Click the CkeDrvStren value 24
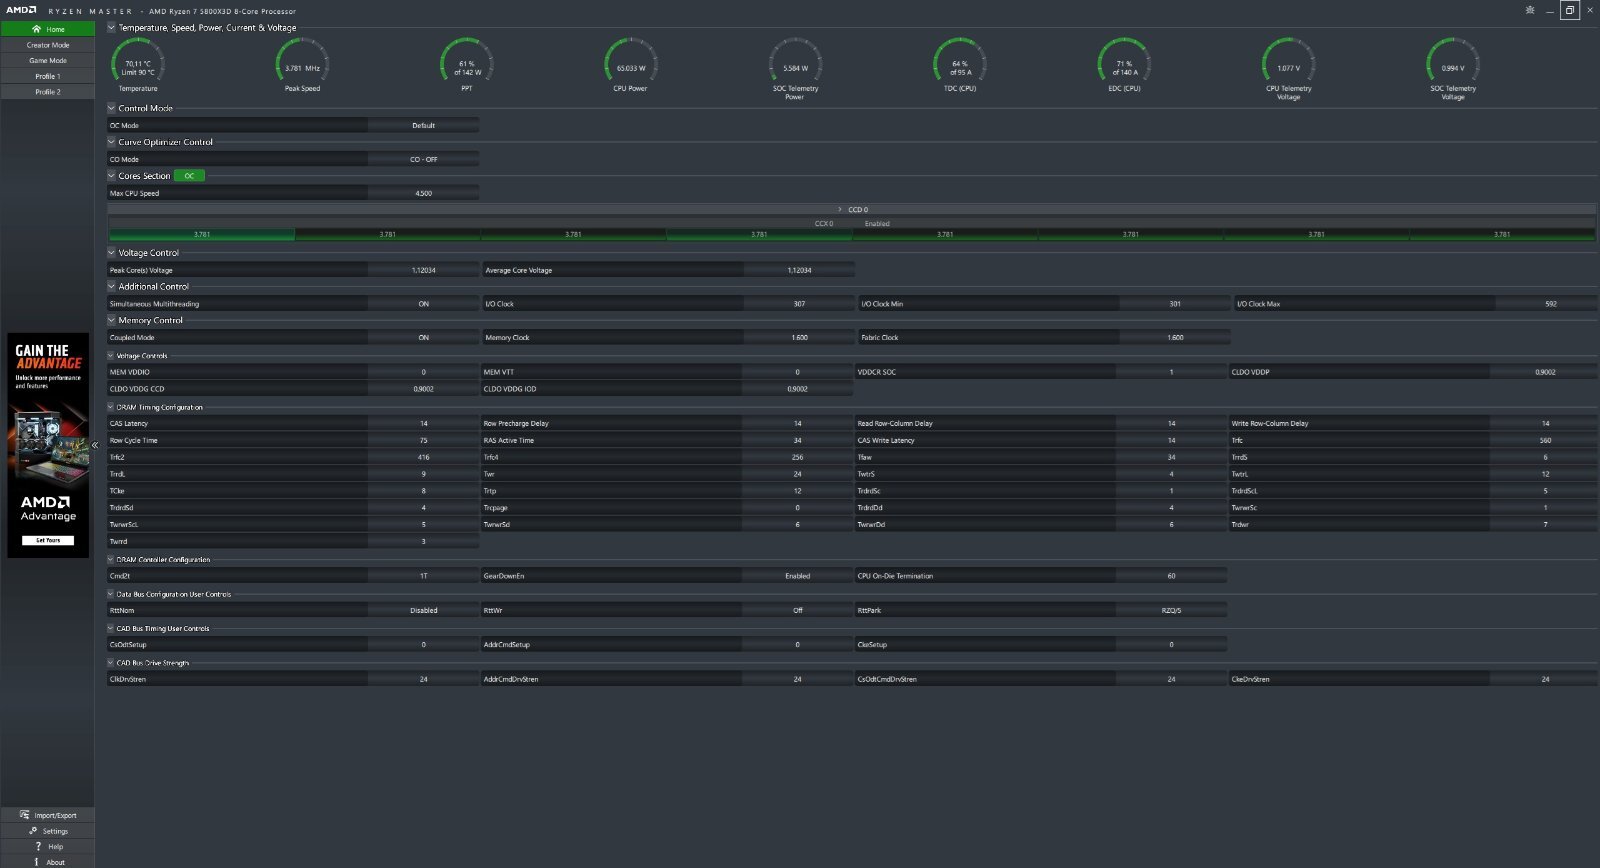This screenshot has width=1600, height=868. [x=1545, y=679]
